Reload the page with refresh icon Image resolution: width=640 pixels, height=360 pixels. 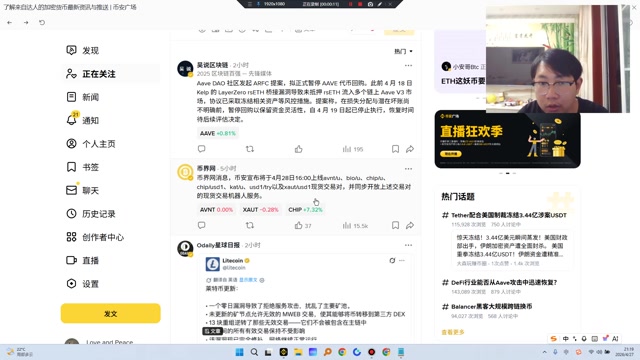coord(42,22)
